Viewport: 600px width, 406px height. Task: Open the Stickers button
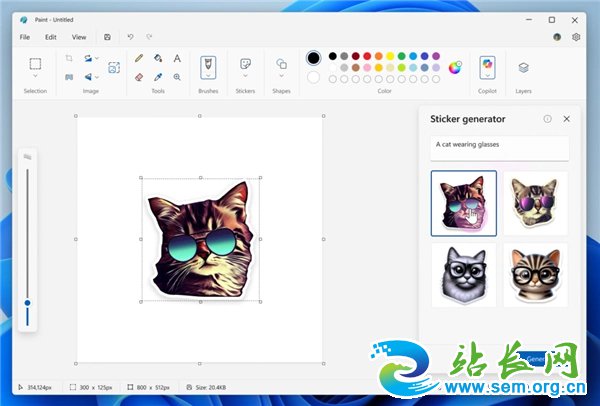point(245,66)
